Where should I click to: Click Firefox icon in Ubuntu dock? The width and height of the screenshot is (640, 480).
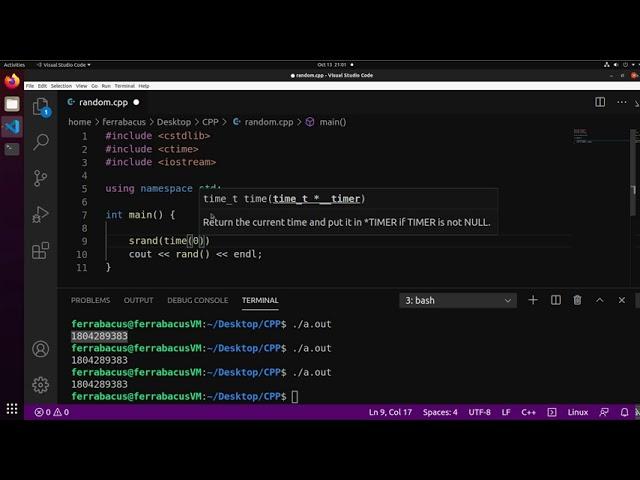coord(12,81)
